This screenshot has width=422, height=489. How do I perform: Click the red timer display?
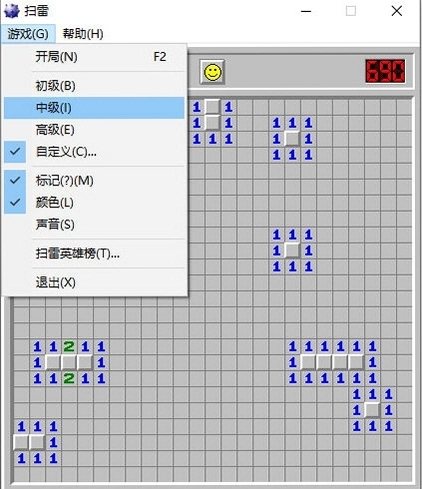[385, 71]
